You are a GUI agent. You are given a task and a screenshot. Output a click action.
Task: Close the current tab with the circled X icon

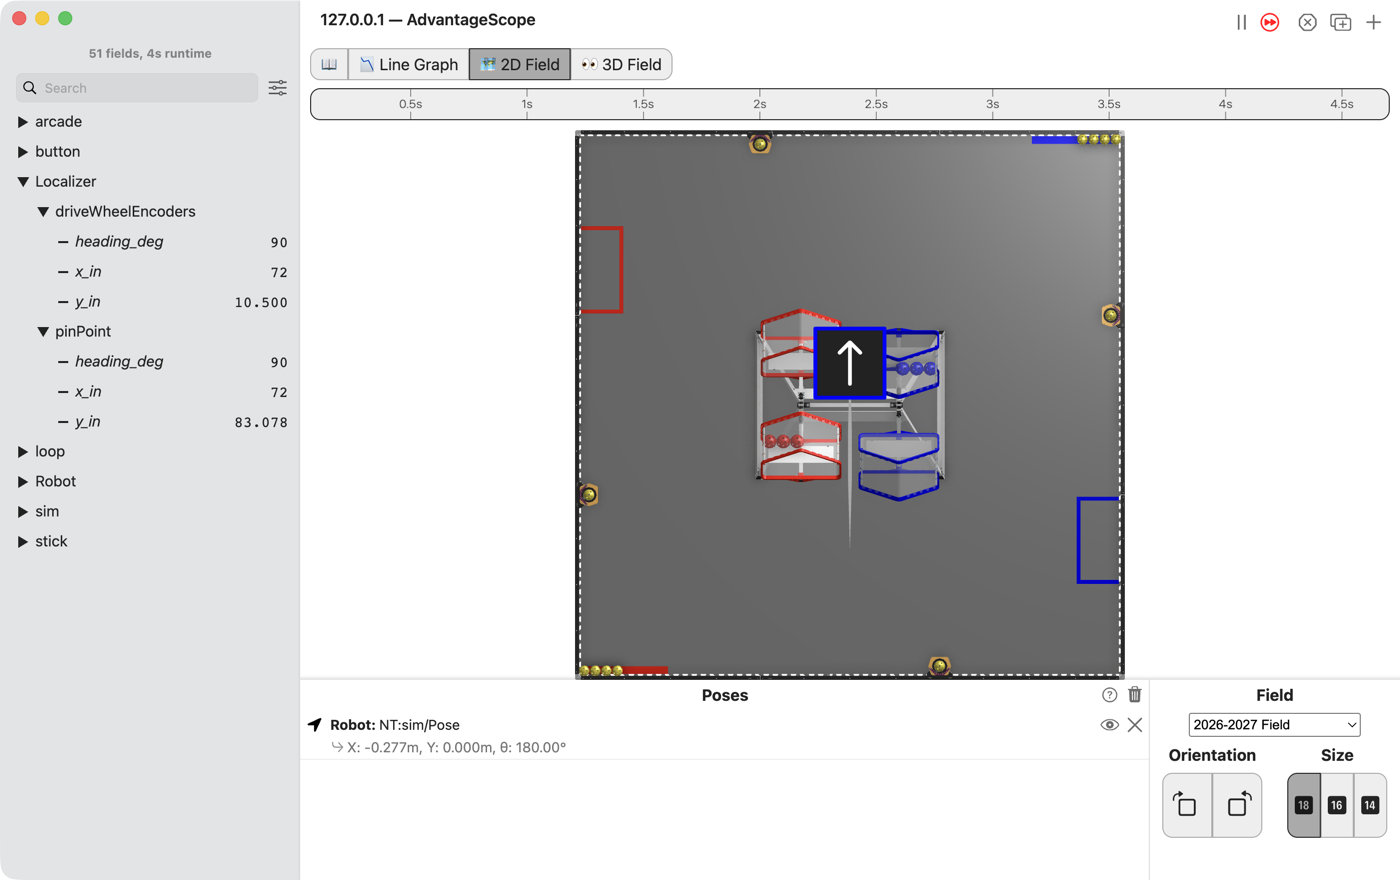click(1307, 22)
